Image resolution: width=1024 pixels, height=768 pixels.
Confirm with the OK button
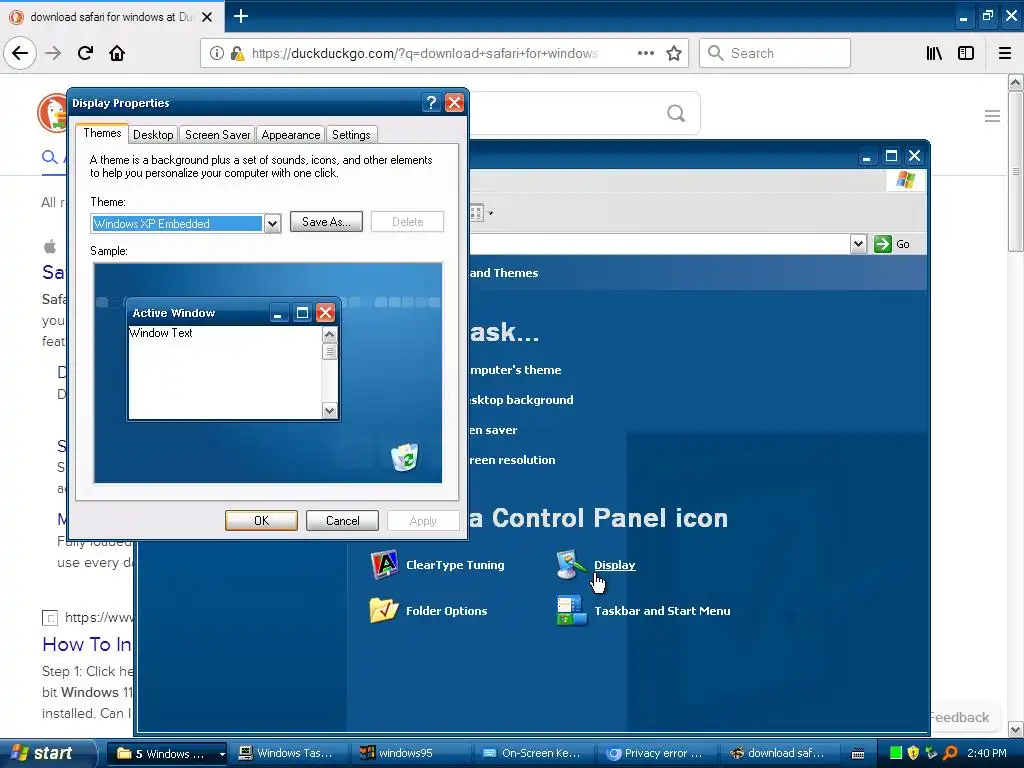click(261, 520)
